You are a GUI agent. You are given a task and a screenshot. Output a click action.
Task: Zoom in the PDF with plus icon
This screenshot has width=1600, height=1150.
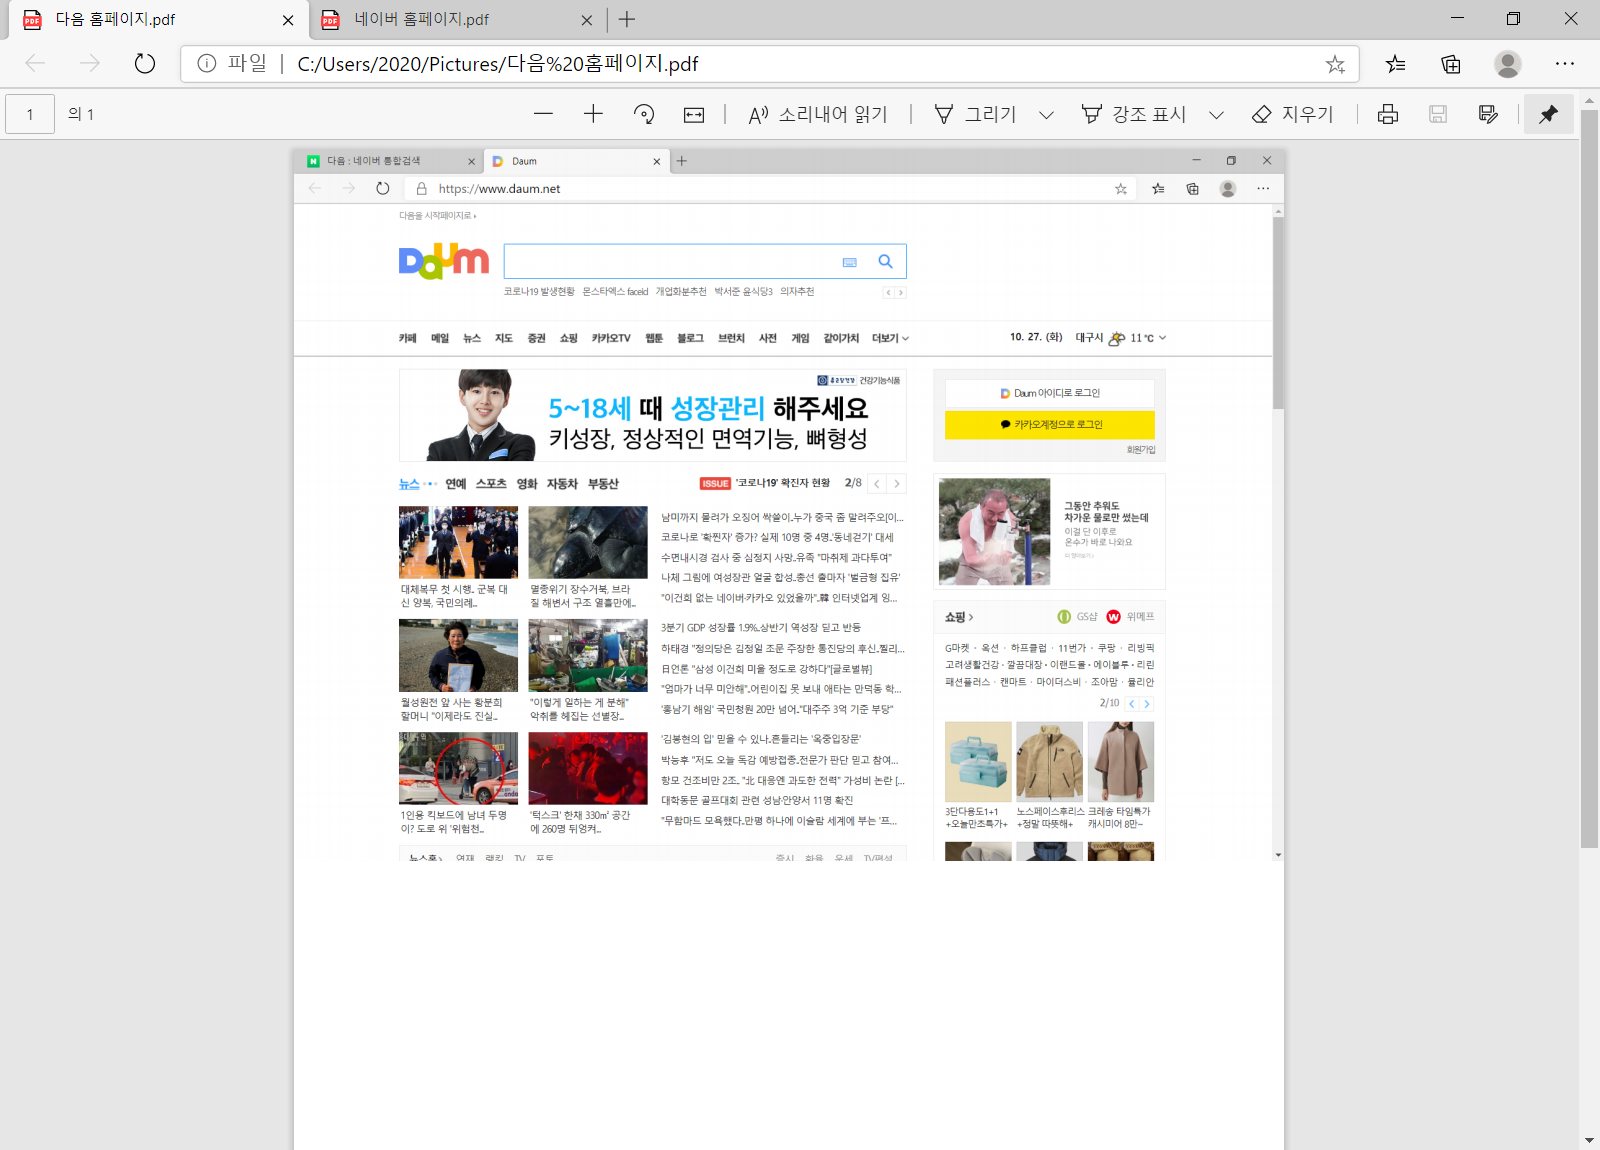pos(593,114)
